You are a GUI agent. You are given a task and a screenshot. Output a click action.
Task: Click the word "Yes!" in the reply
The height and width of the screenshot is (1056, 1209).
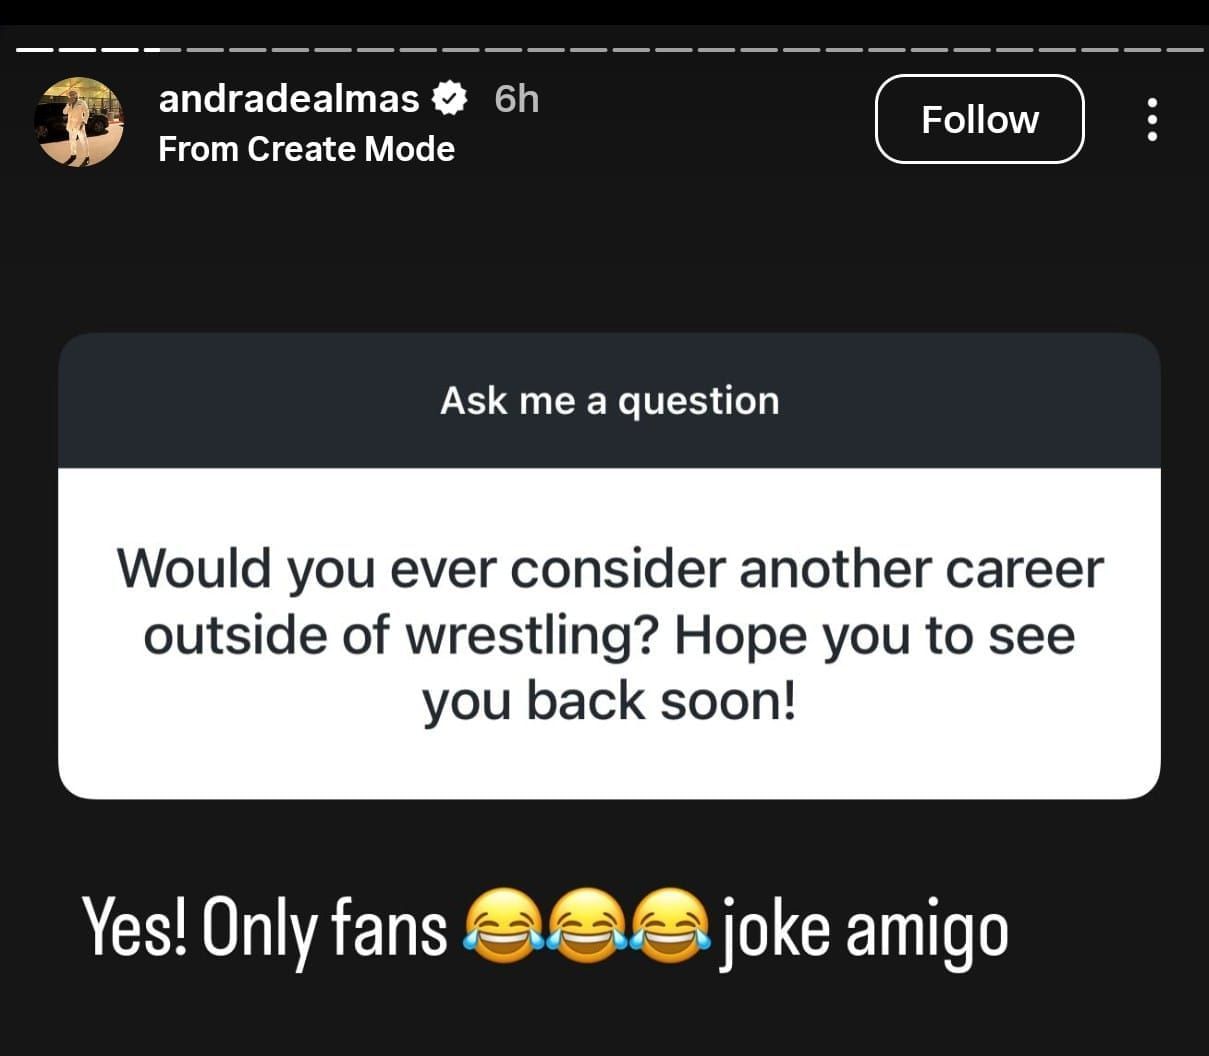(x=137, y=928)
